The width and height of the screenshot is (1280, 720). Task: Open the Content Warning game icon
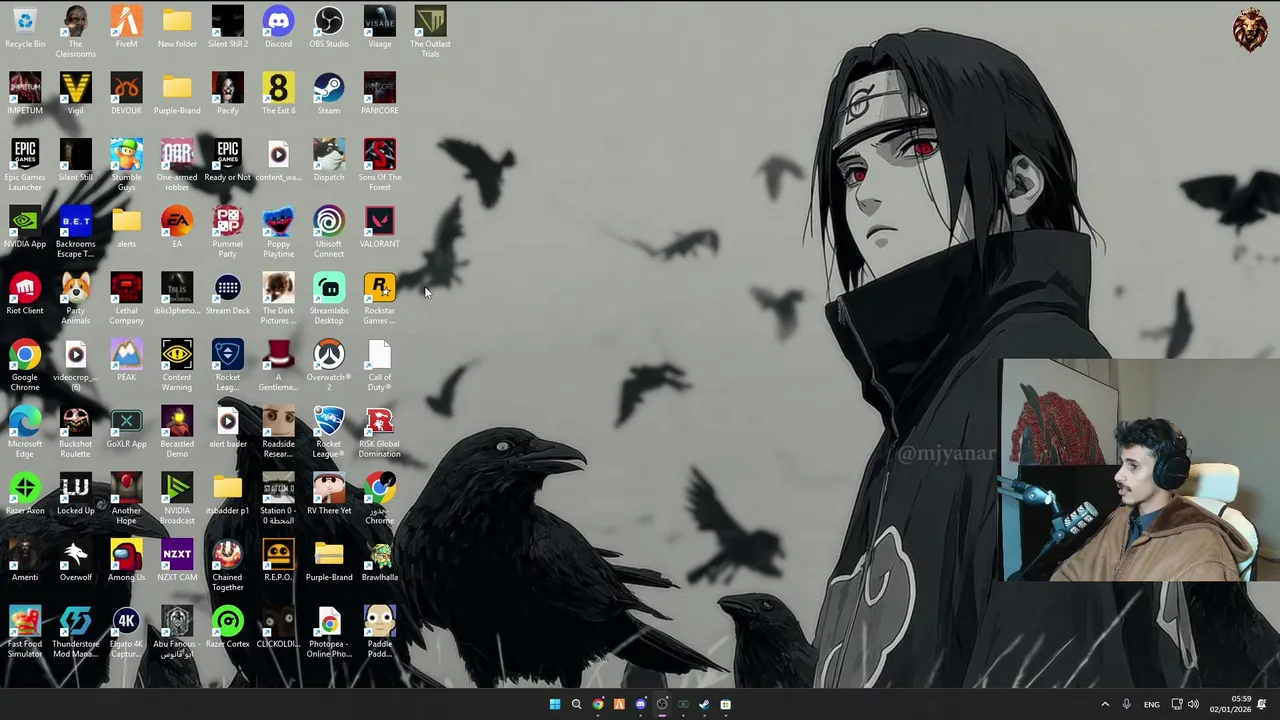pyautogui.click(x=177, y=366)
